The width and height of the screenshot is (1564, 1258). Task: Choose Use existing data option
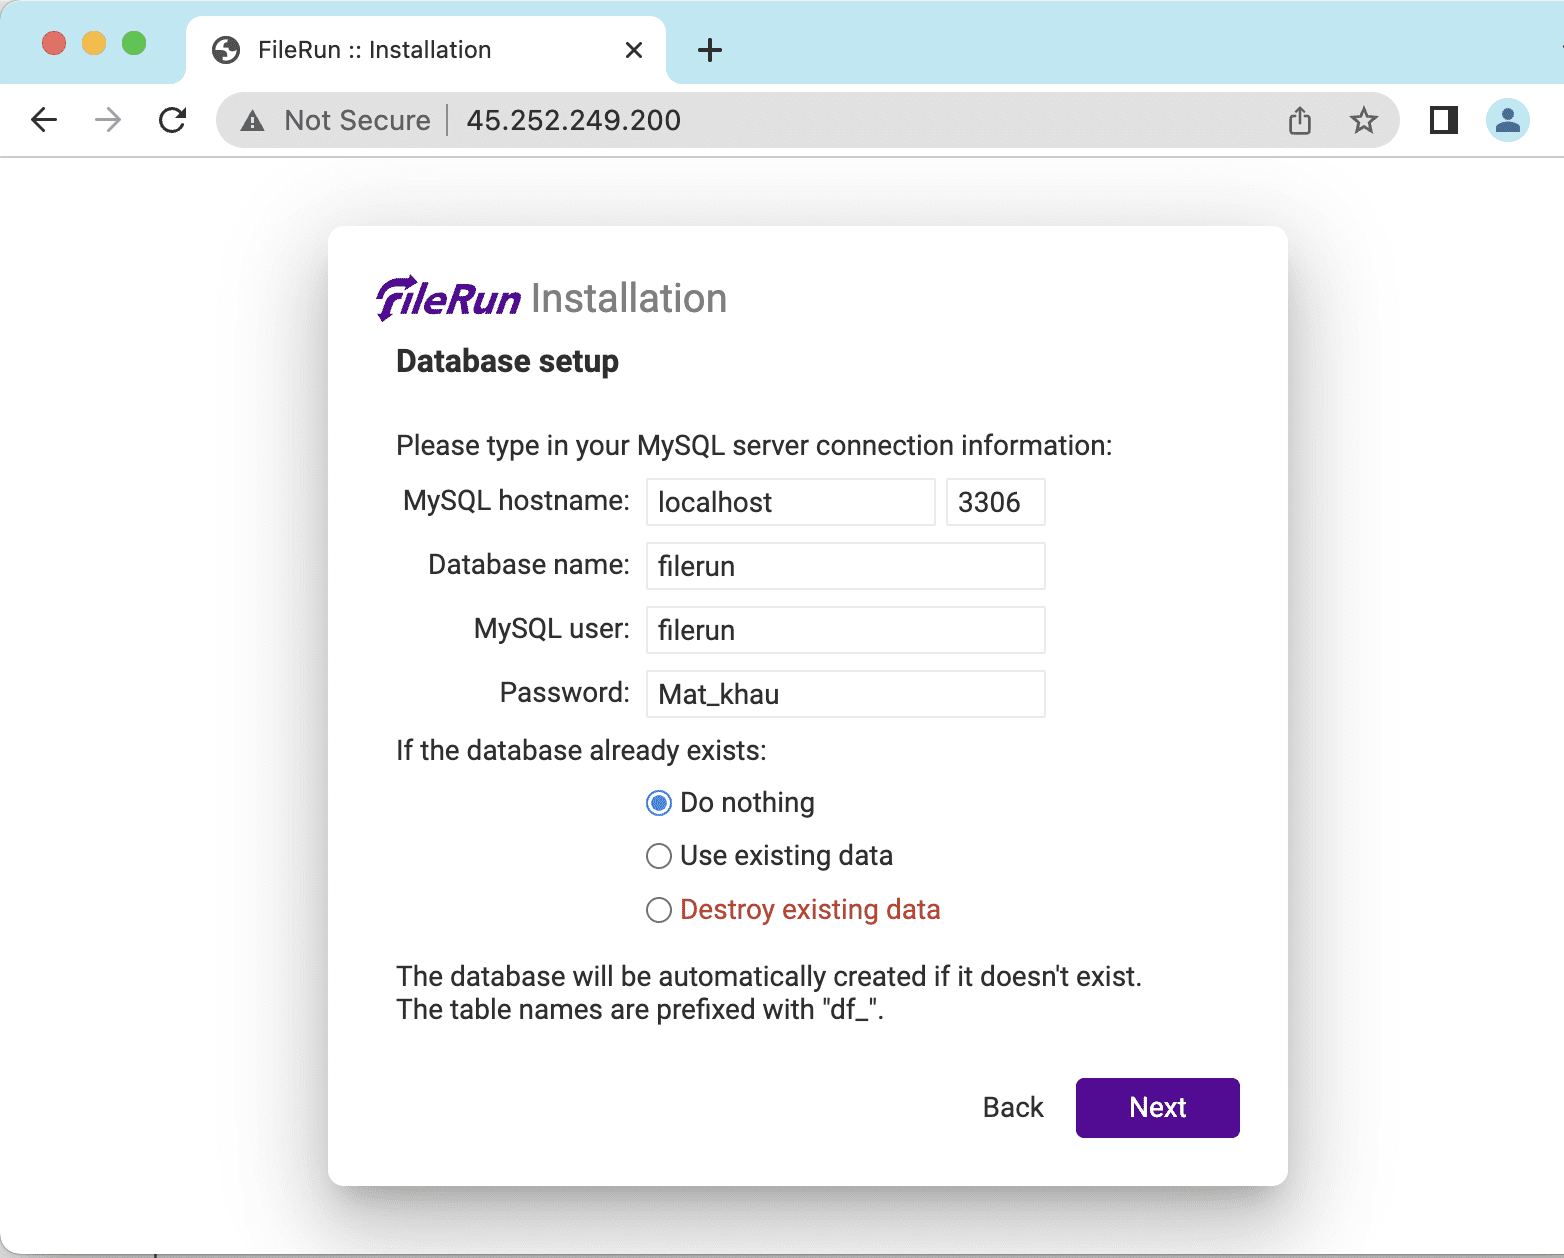659,856
